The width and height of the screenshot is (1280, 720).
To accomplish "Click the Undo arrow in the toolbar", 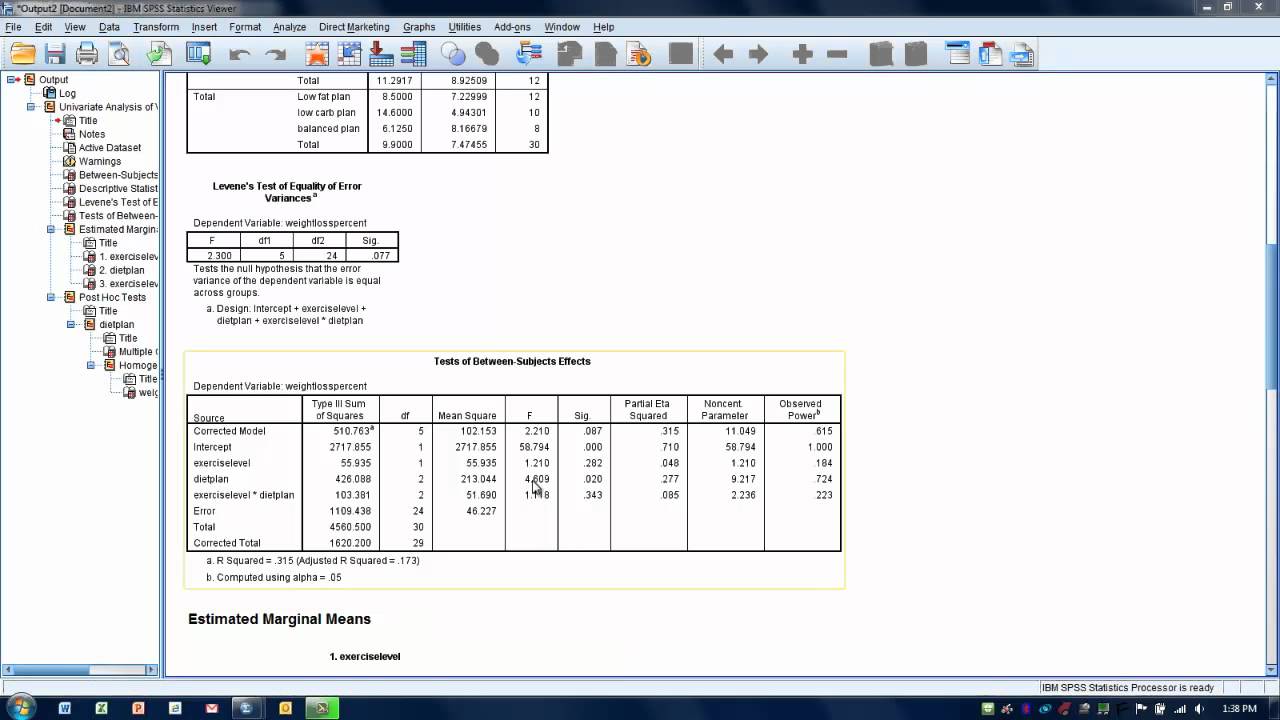I will click(240, 55).
